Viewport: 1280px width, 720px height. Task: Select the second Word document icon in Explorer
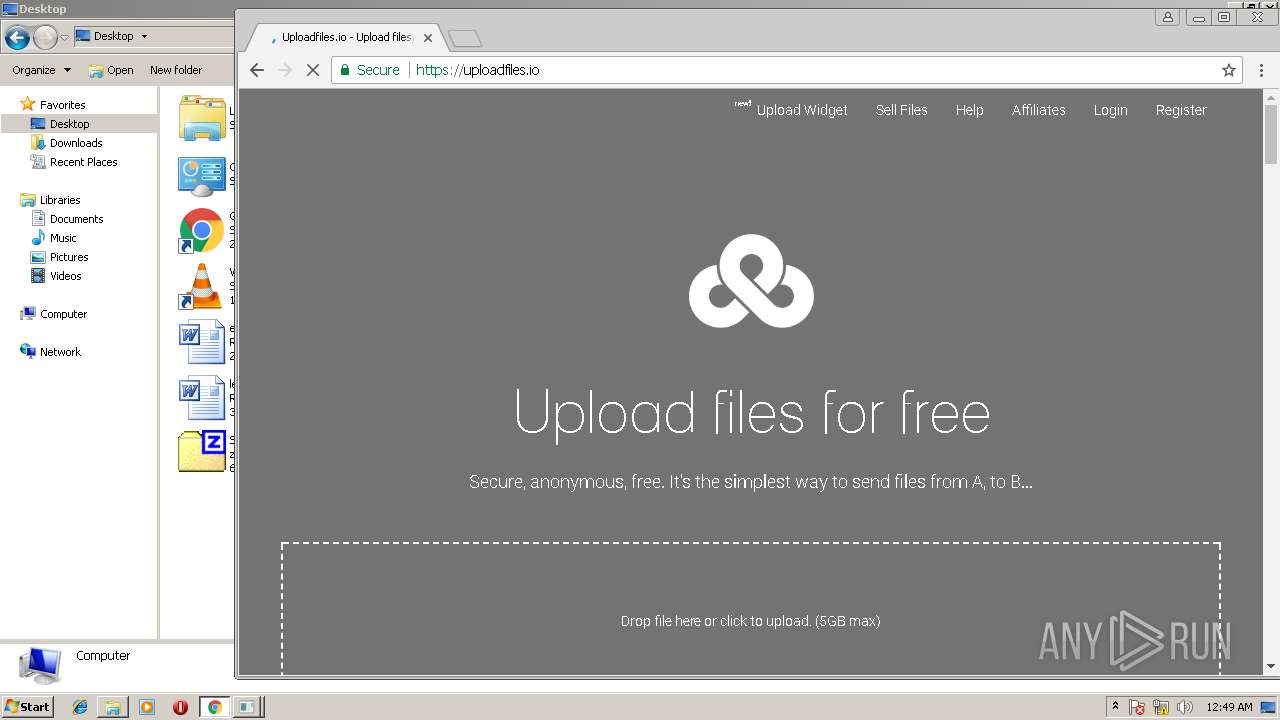pos(201,399)
